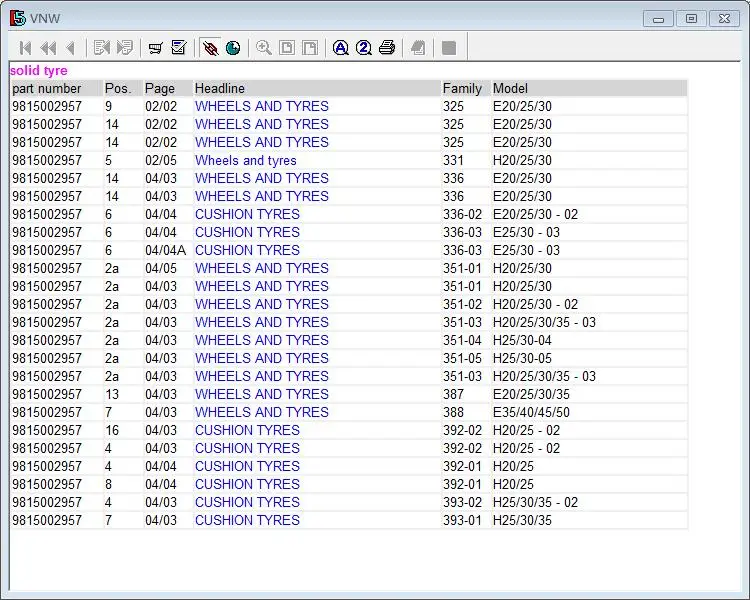Screen dimensions: 750x600
Task: Click the VNW application icon in title bar
Action: (x=17, y=18)
